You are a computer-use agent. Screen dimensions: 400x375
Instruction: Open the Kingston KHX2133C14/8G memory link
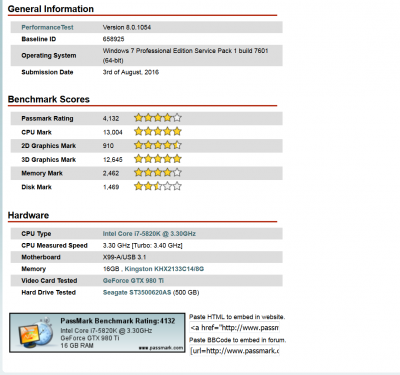pos(164,269)
